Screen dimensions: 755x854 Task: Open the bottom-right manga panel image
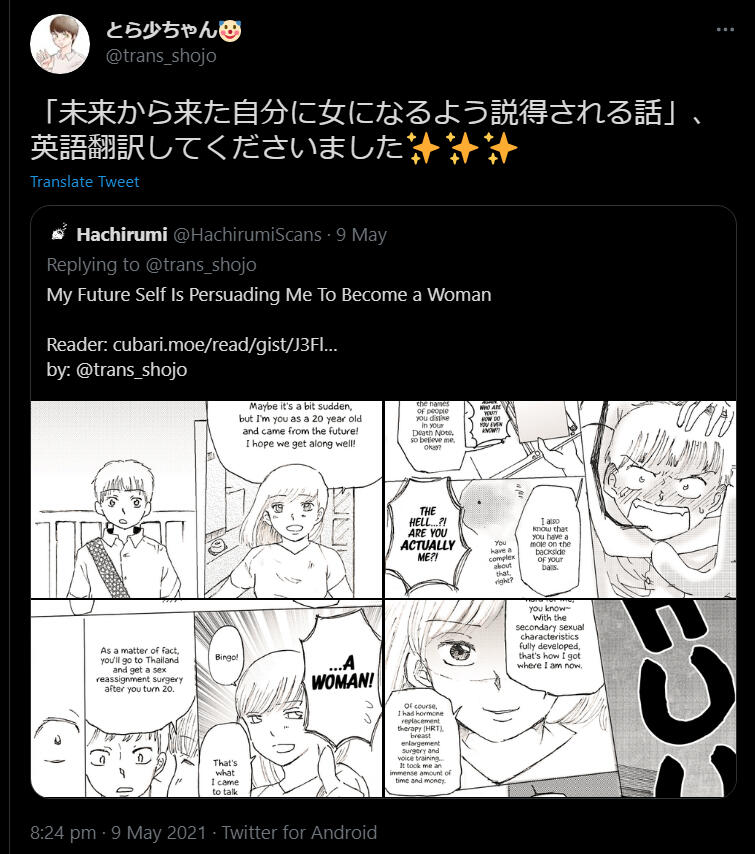click(x=560, y=698)
